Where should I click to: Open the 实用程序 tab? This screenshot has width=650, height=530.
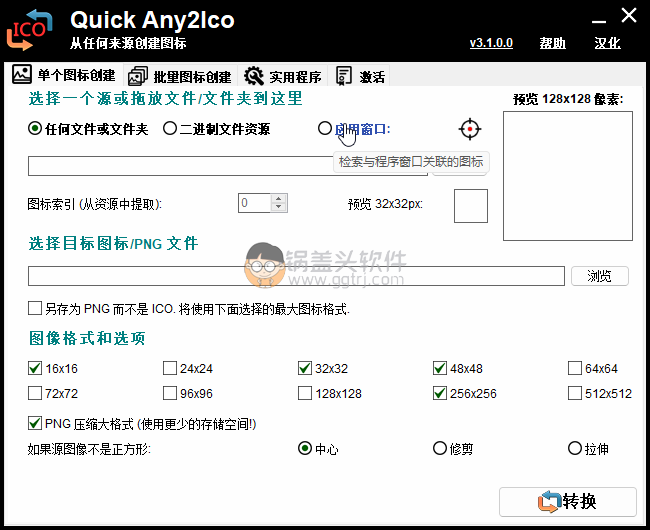pyautogui.click(x=283, y=76)
